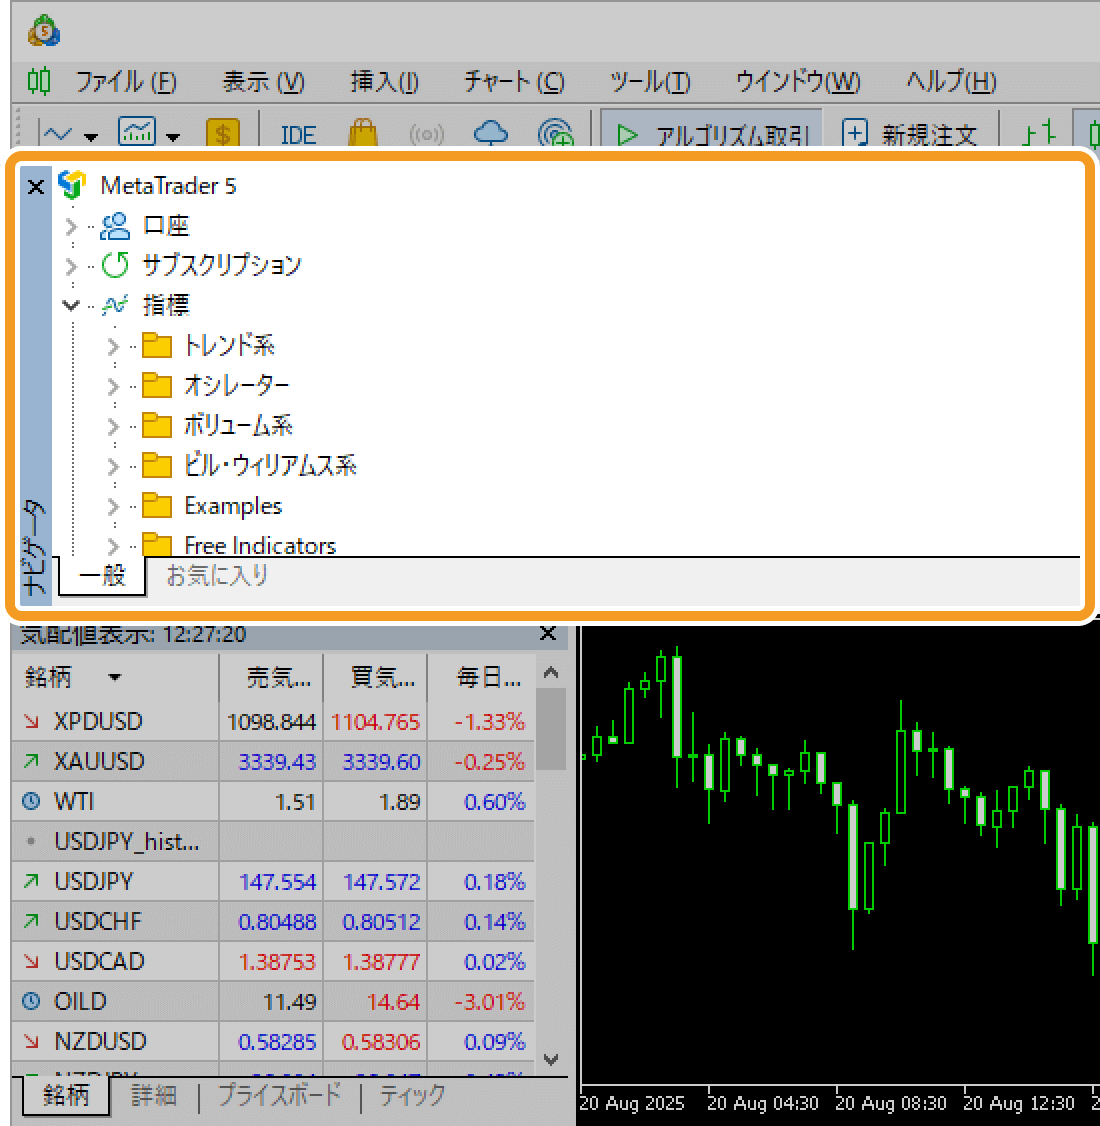The width and height of the screenshot is (1100, 1126).
Task: Open the MQL IDE editor
Action: pyautogui.click(x=298, y=135)
